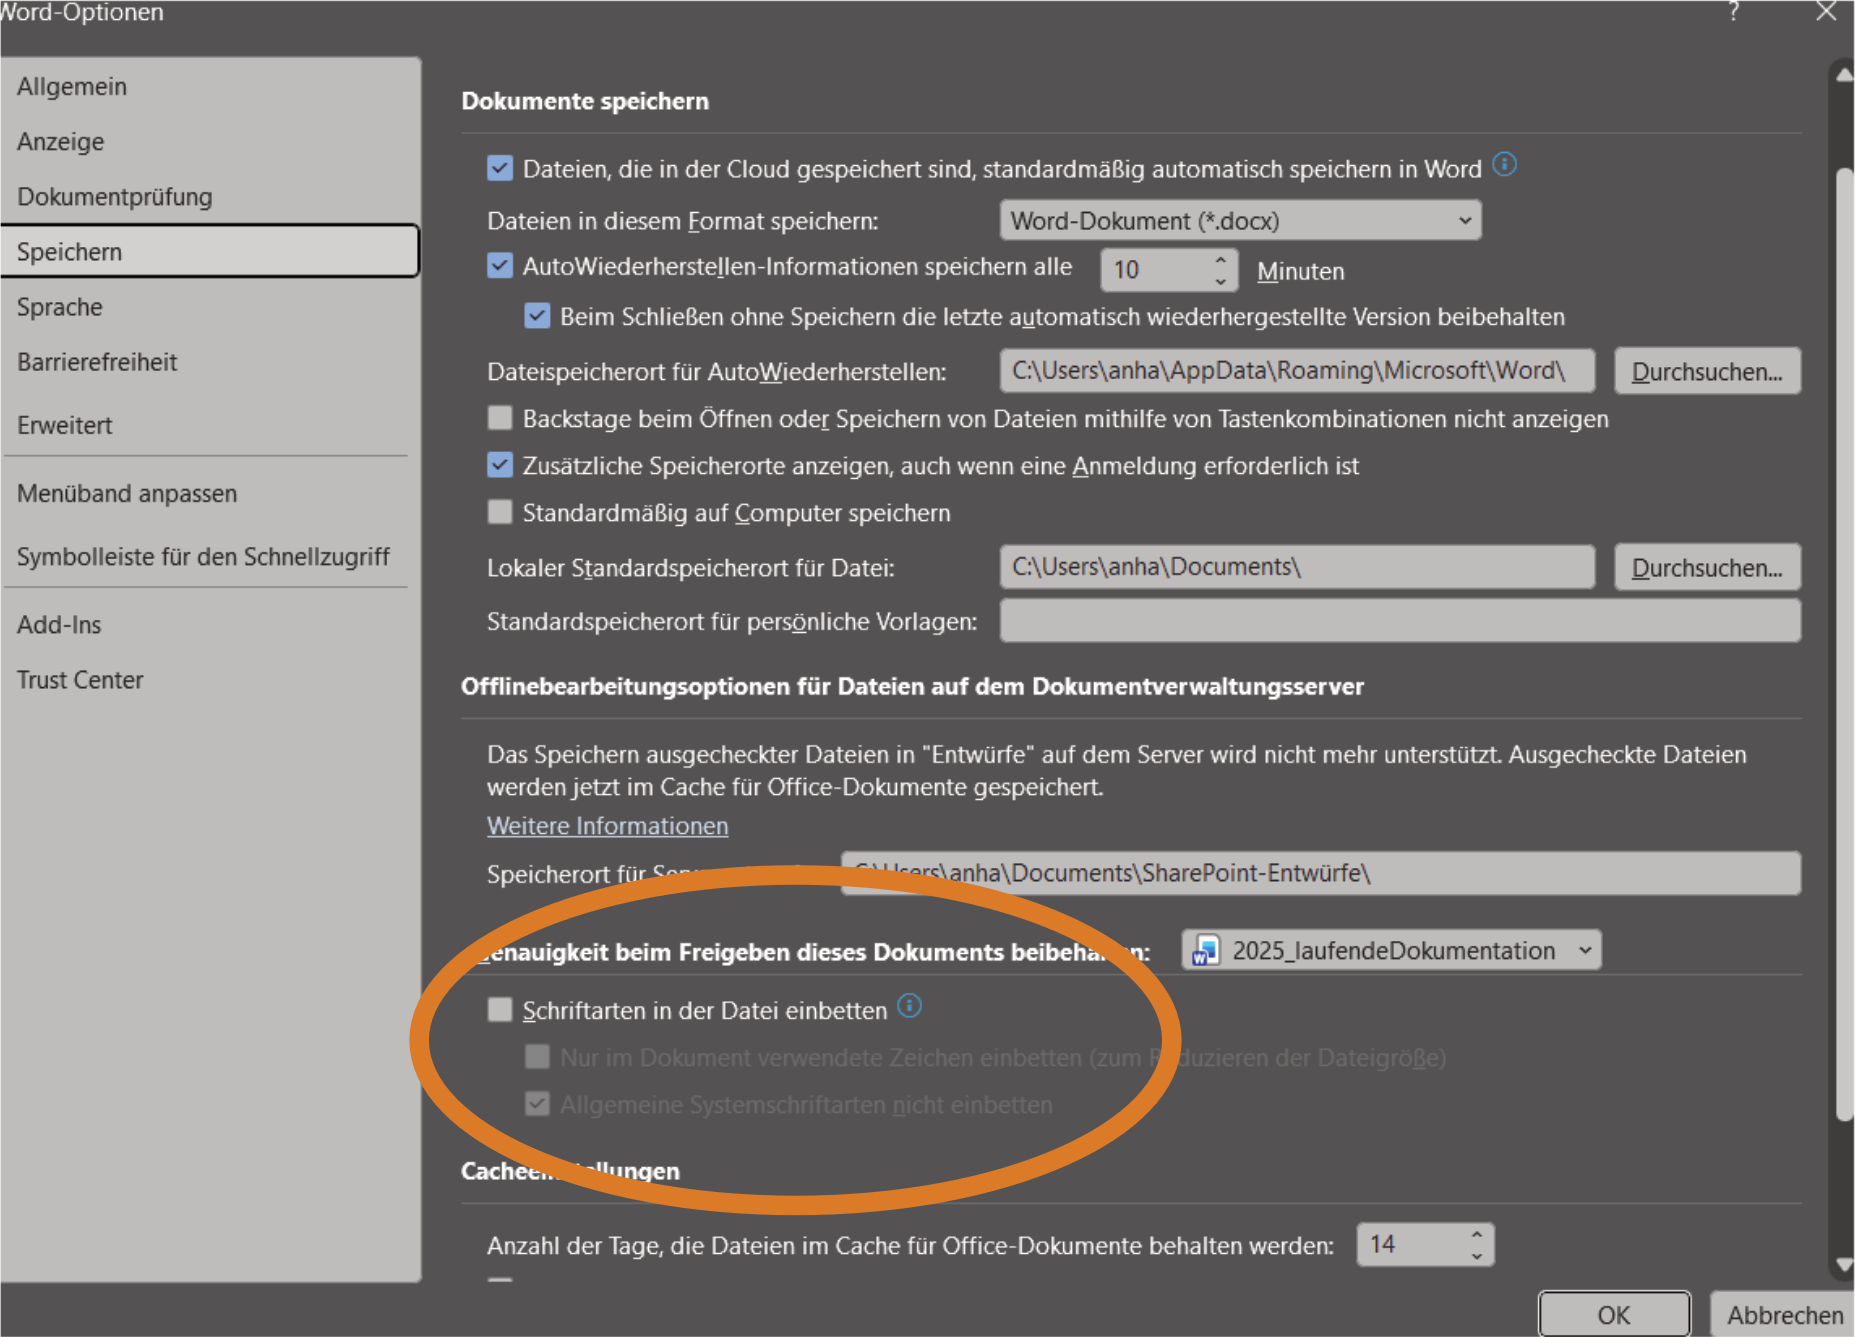The height and width of the screenshot is (1337, 1855).
Task: Check Standardmäßig auf Computer speichern
Action: (x=500, y=512)
